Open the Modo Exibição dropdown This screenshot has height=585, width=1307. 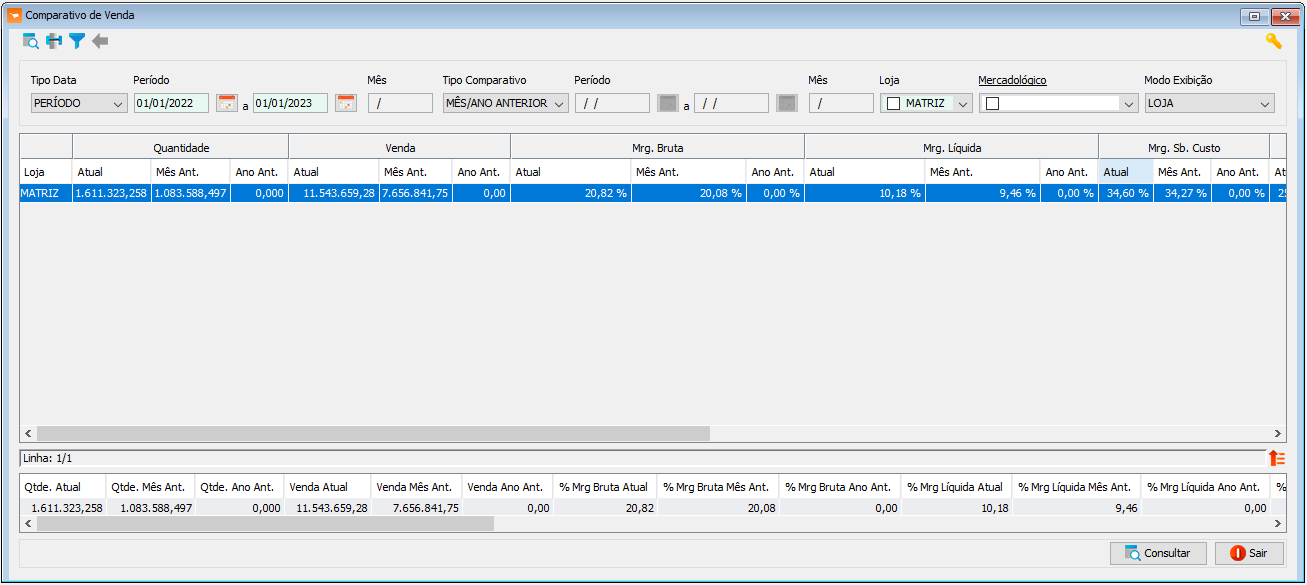(x=1210, y=103)
